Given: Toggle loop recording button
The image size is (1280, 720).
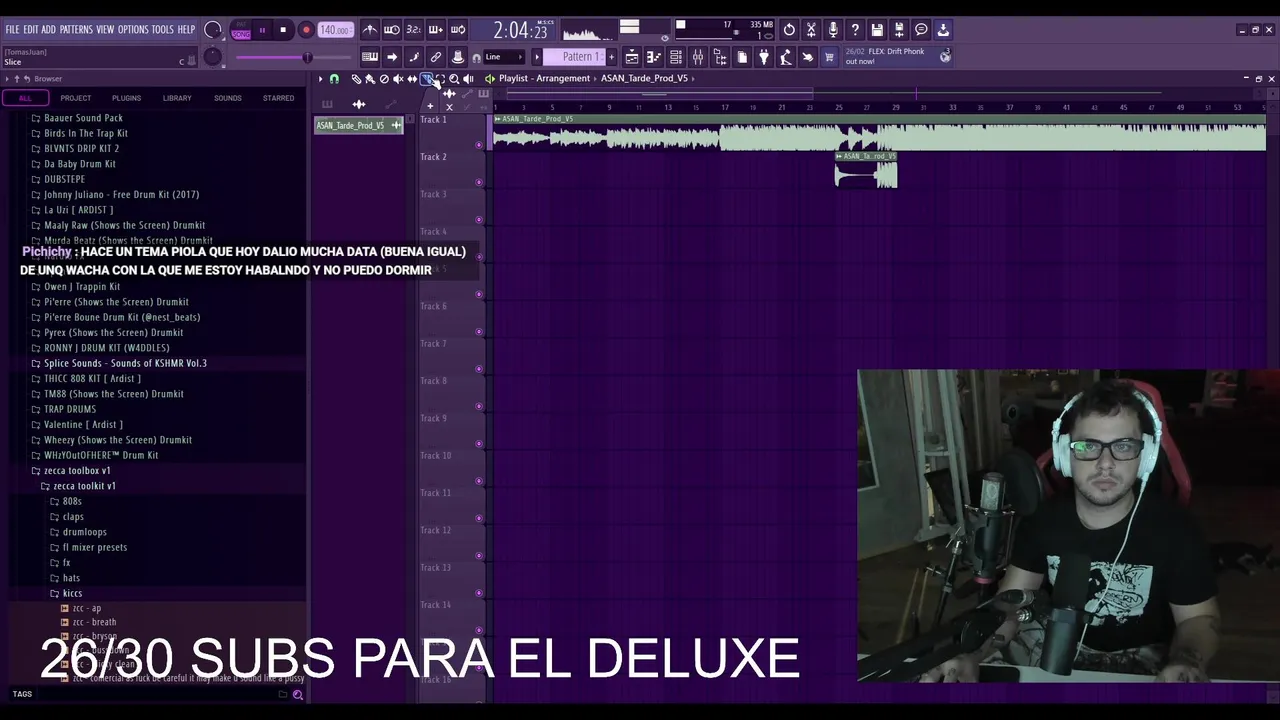Looking at the screenshot, I should click(x=457, y=29).
